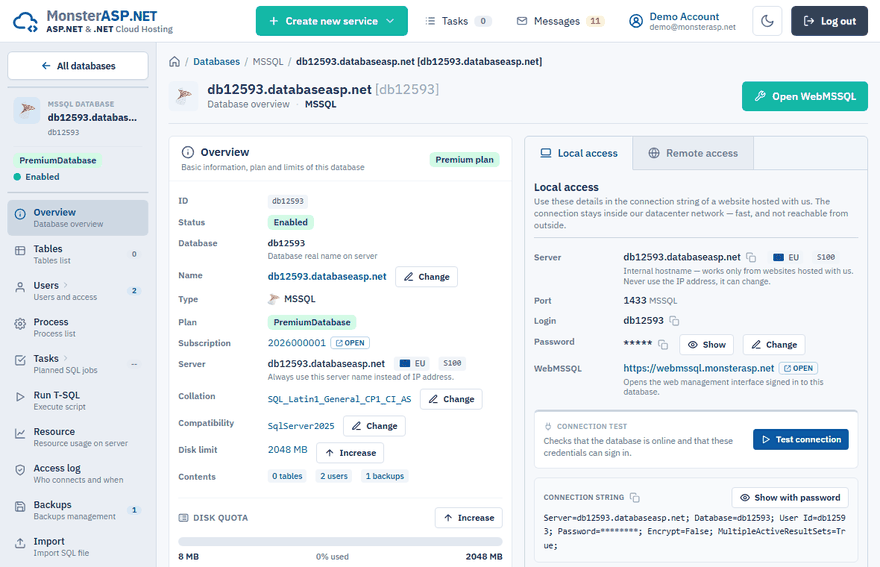This screenshot has width=880, height=567.
Task: Click the S100 server badge in Local access
Action: tap(826, 257)
